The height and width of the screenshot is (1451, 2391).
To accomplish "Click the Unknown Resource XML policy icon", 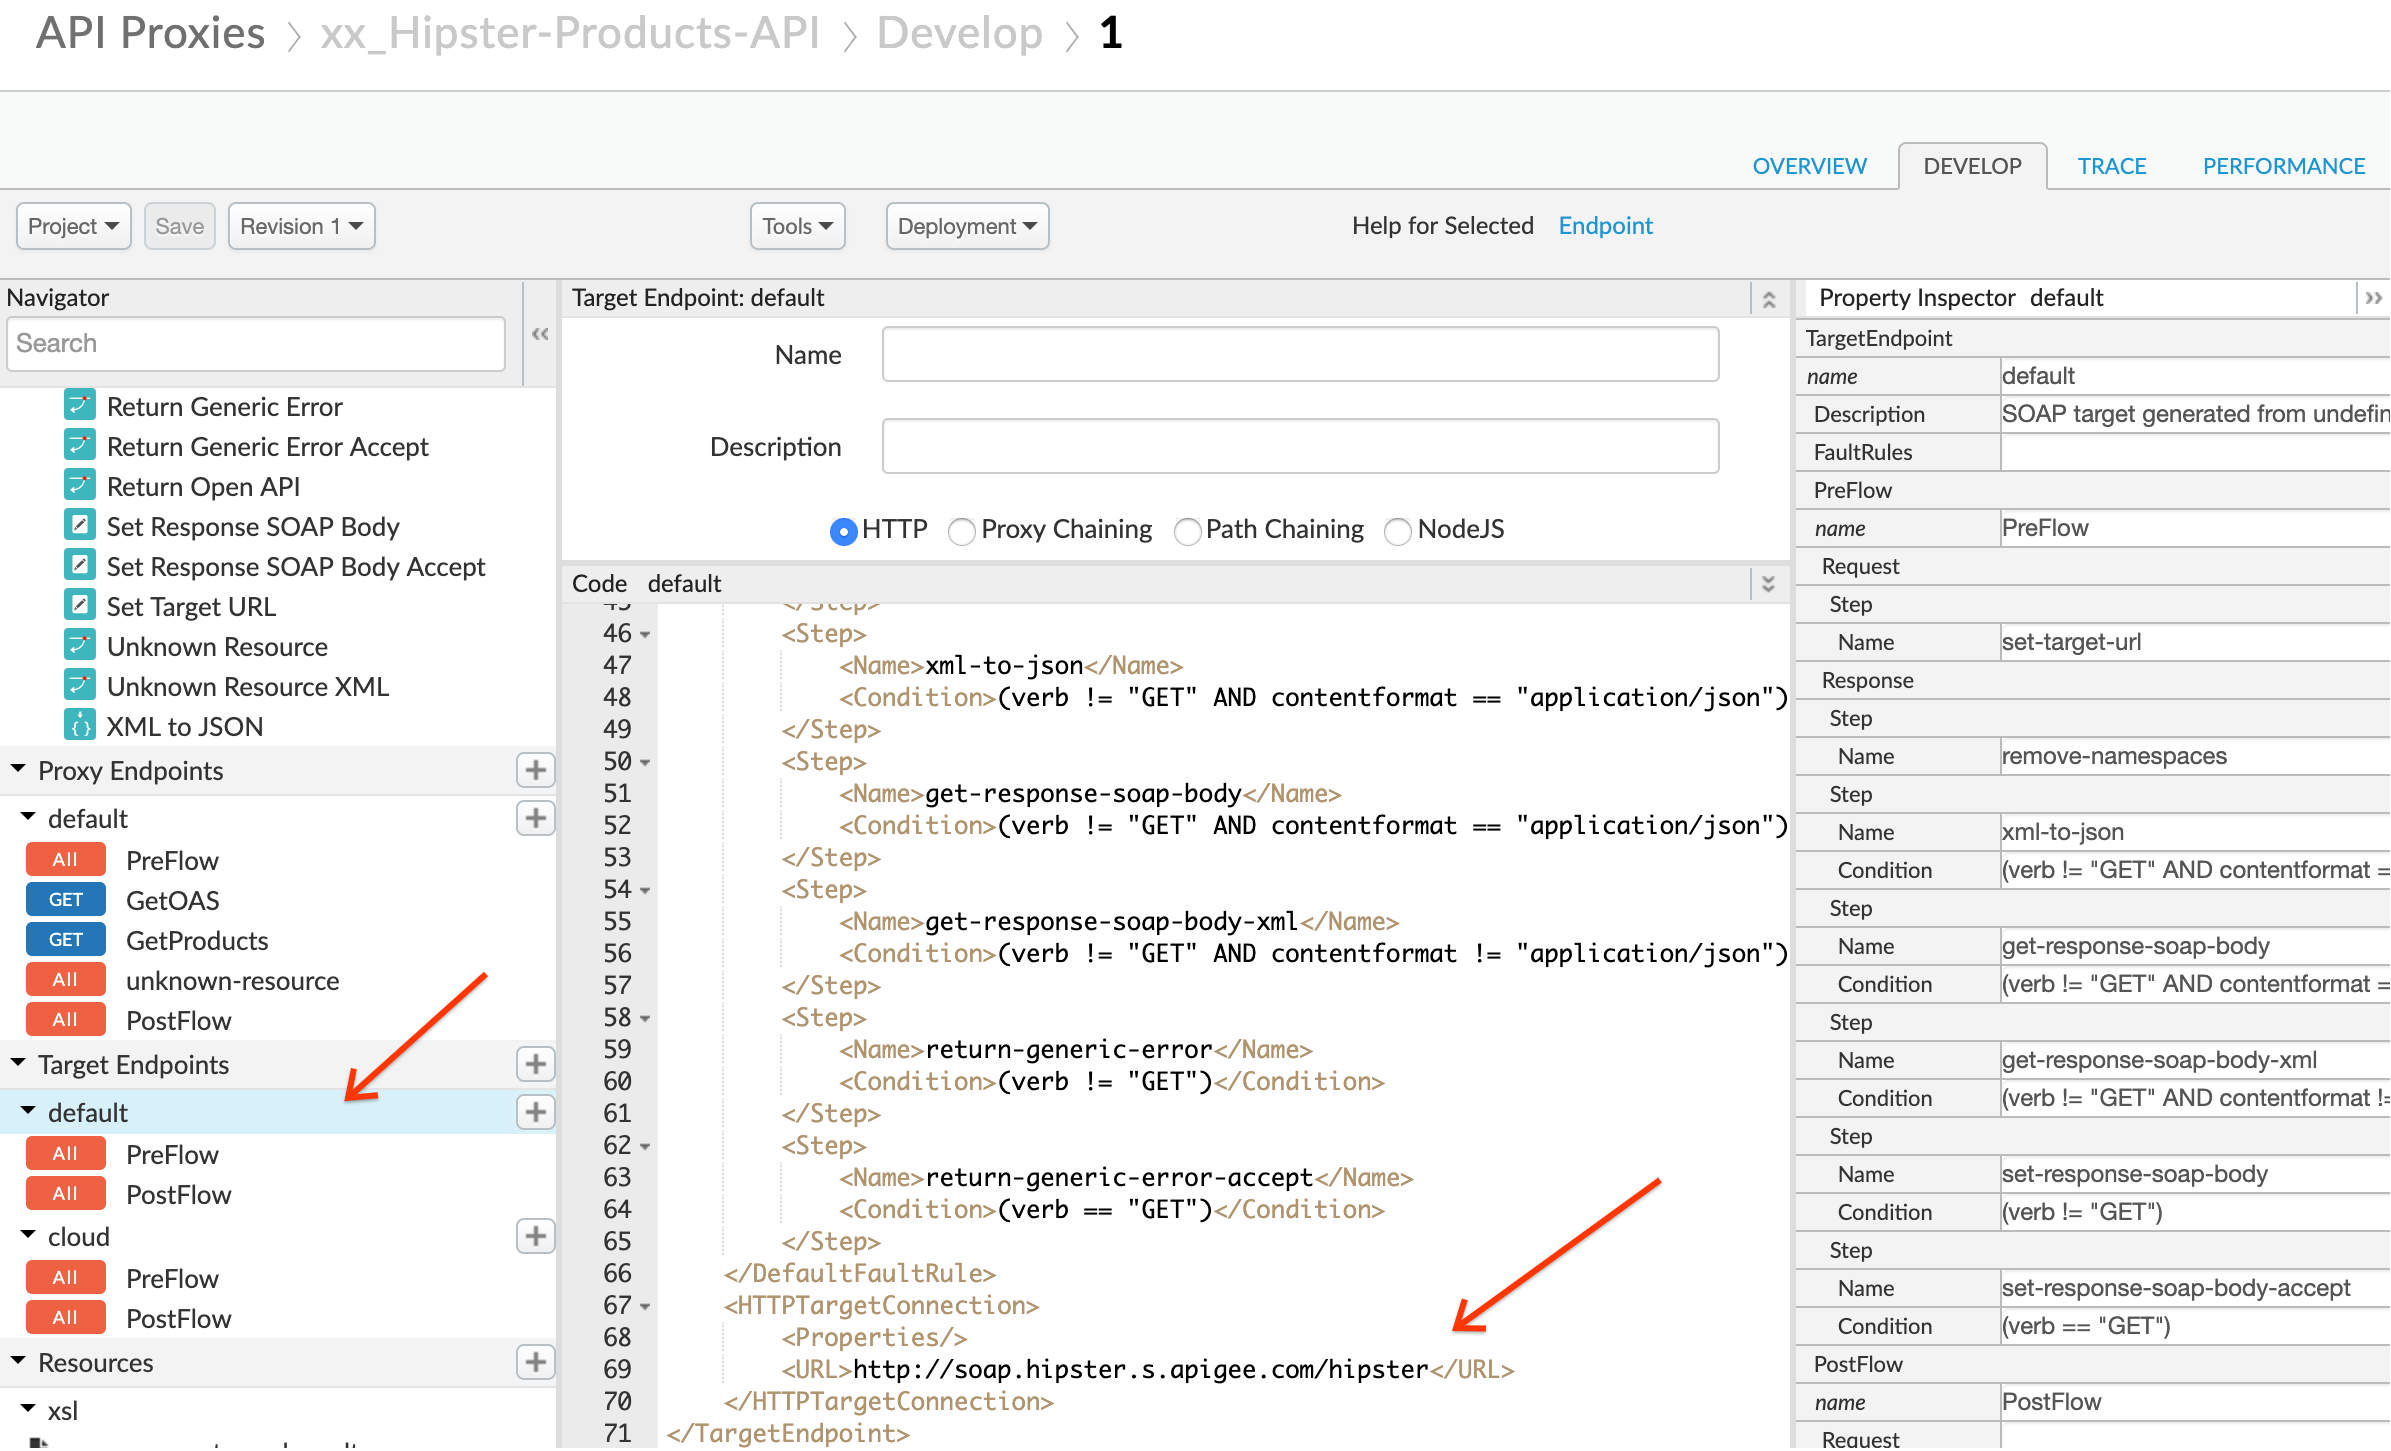I will [x=80, y=685].
